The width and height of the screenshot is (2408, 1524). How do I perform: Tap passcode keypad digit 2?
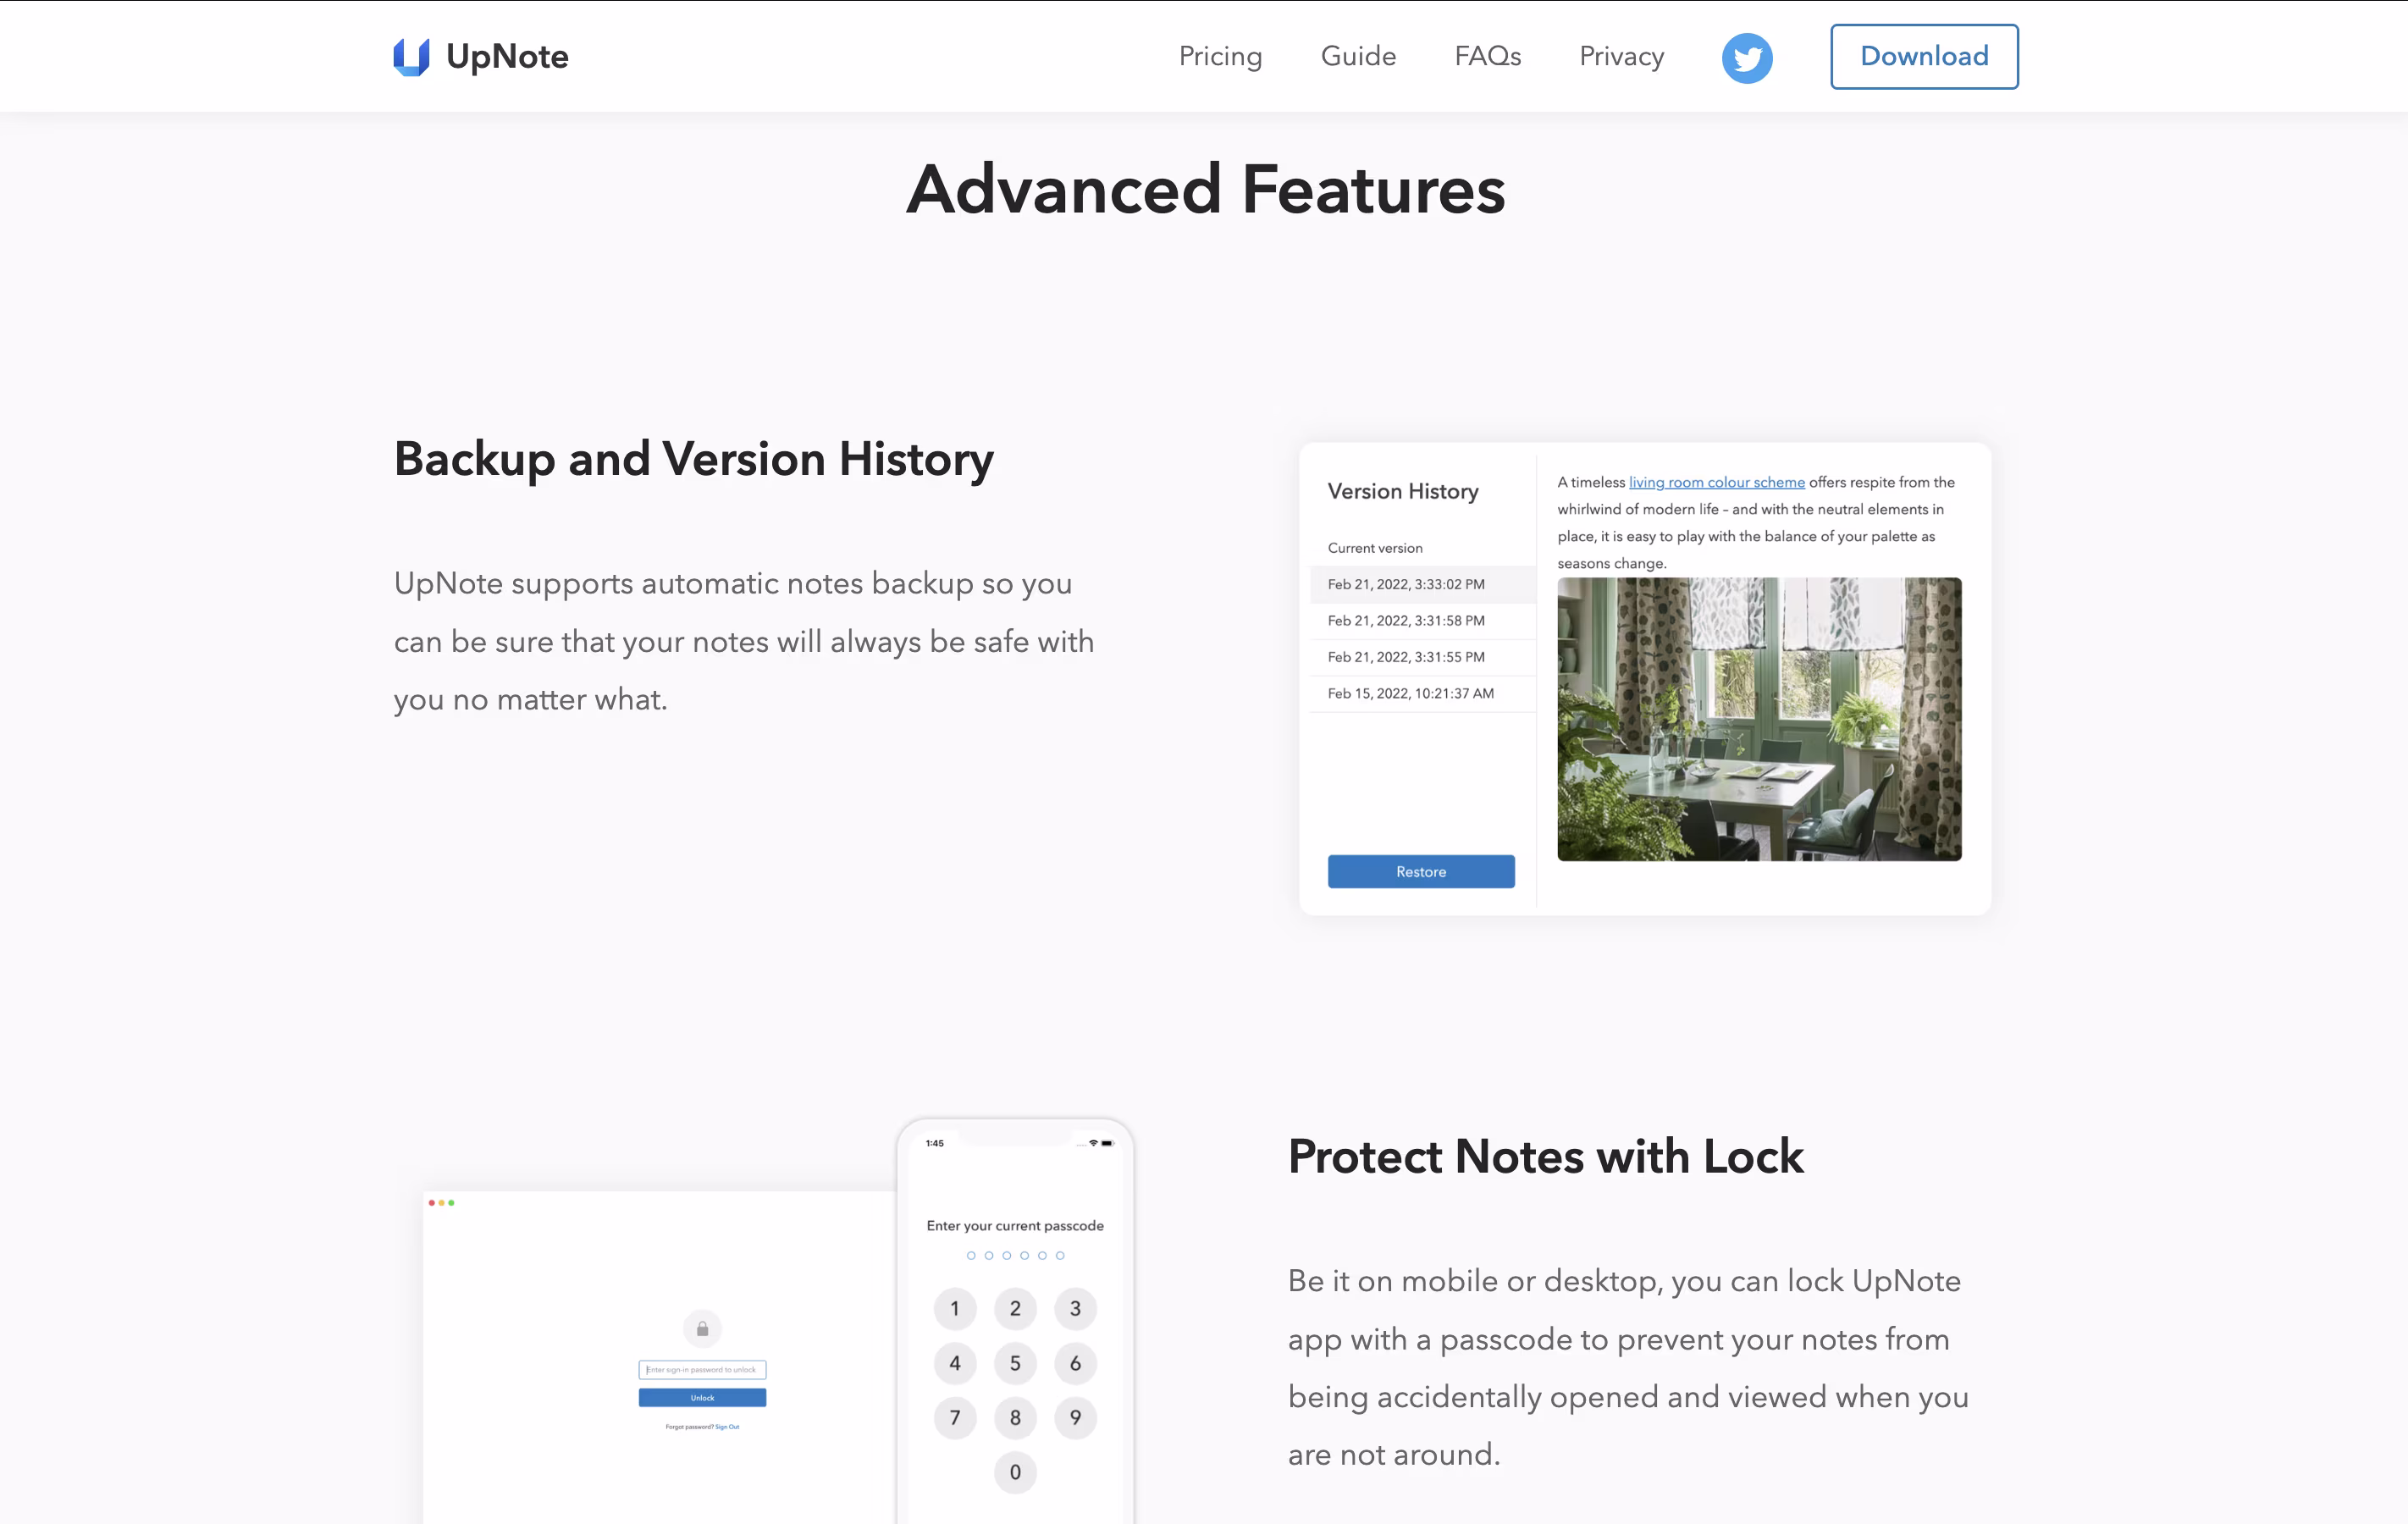coord(1014,1308)
